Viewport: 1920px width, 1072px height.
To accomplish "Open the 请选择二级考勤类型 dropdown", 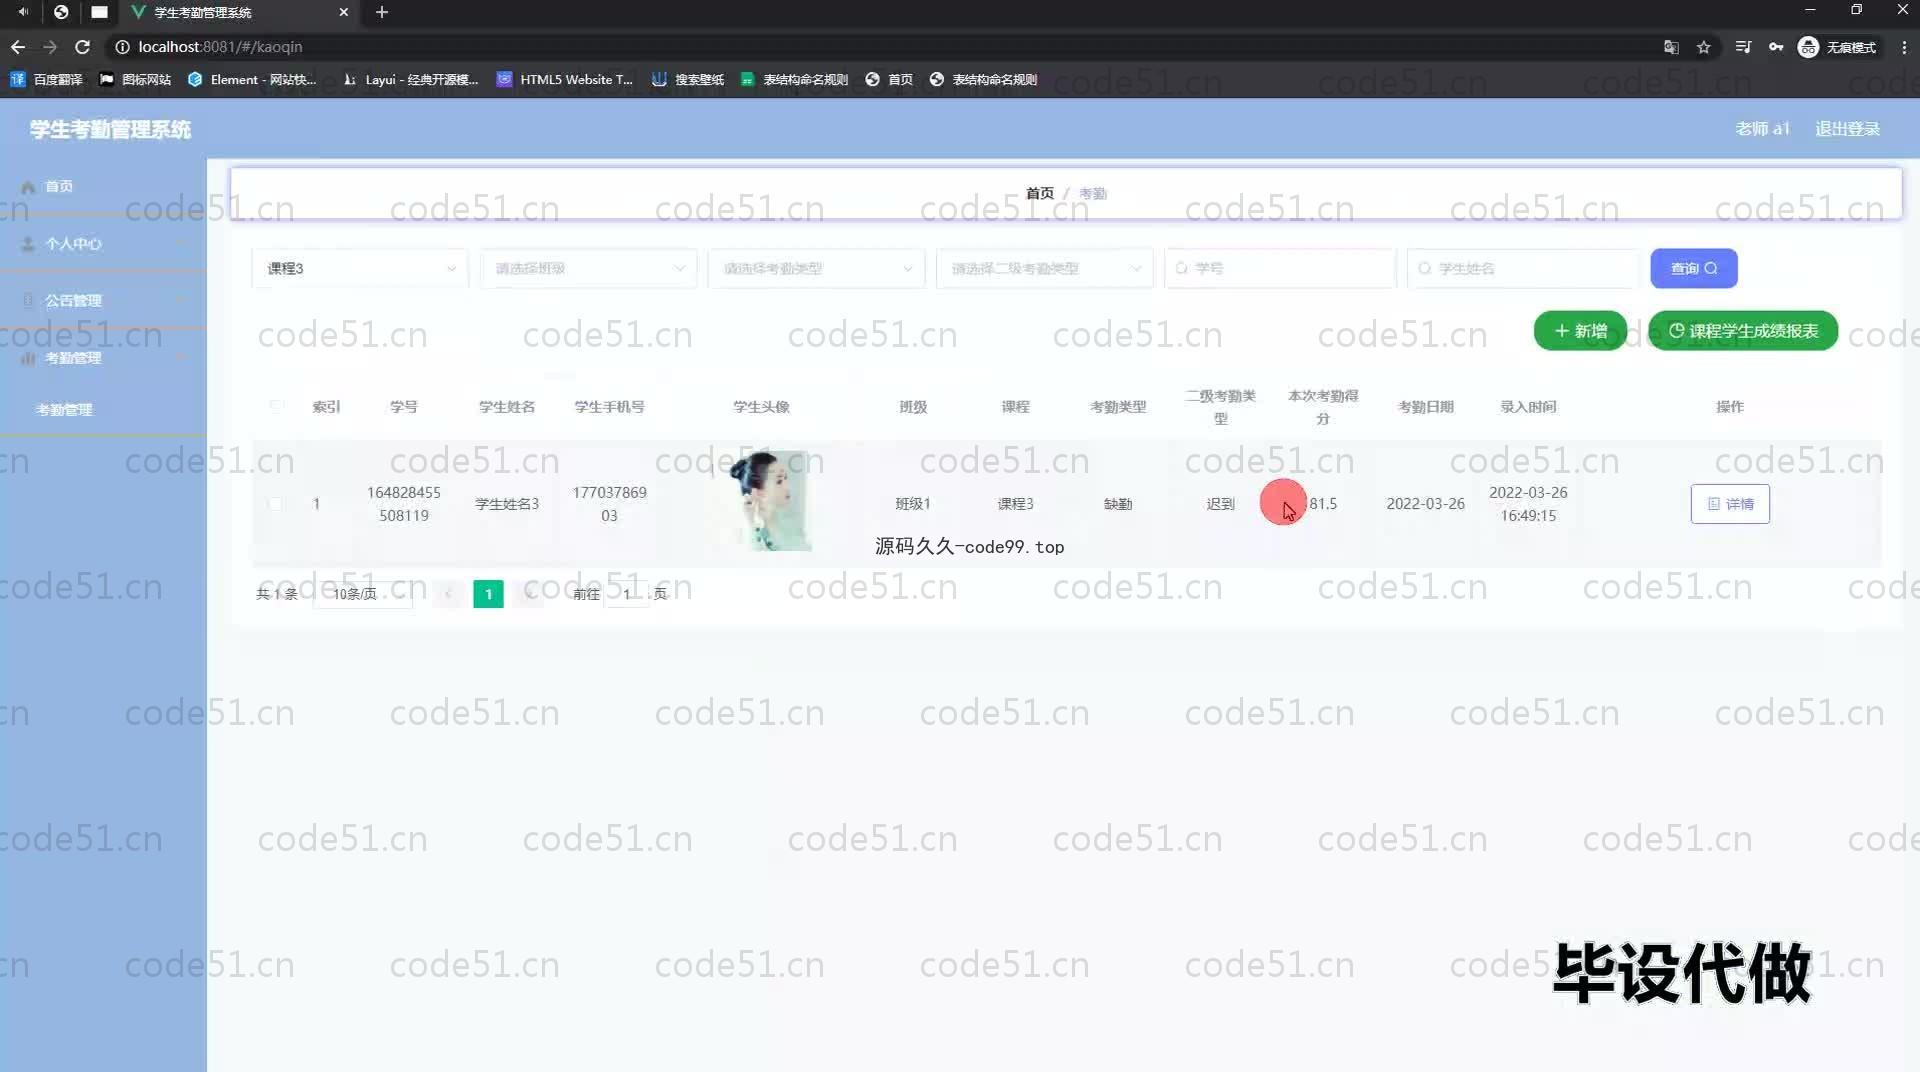I will point(1044,268).
